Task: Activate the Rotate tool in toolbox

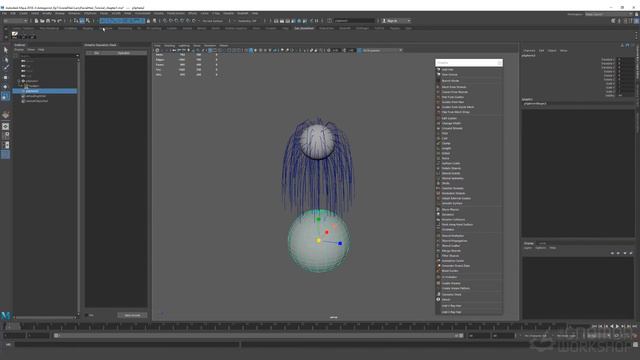Action: [5, 87]
